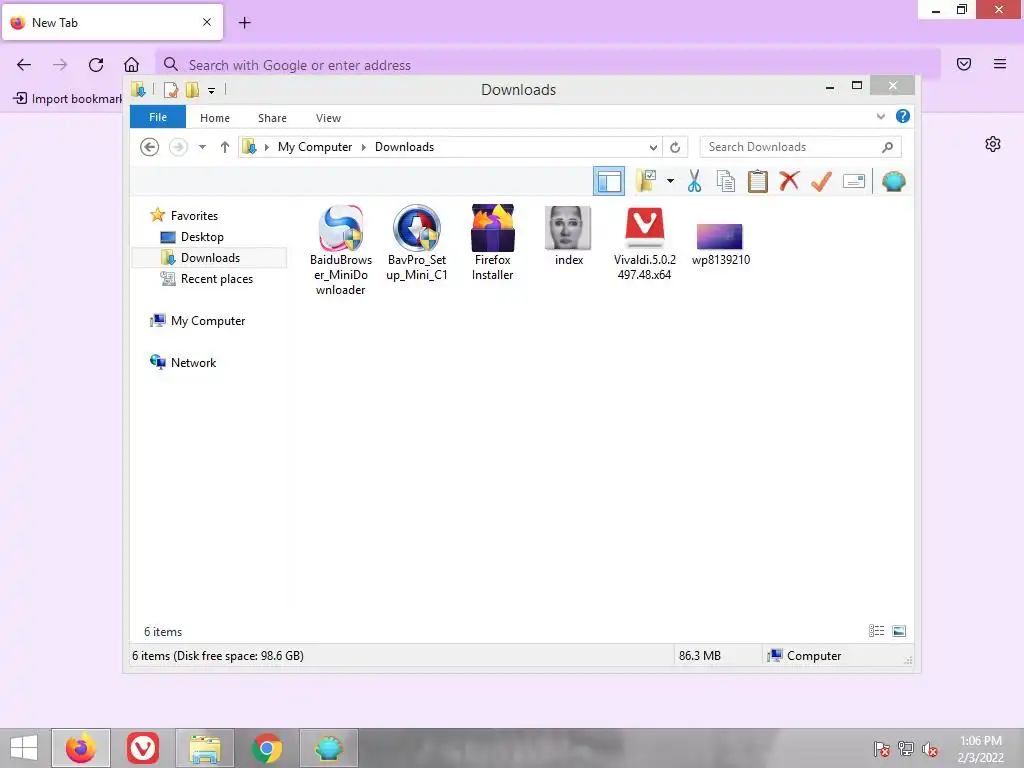Click volume speaker tray icon
Image resolution: width=1024 pixels, height=768 pixels.
[929, 750]
